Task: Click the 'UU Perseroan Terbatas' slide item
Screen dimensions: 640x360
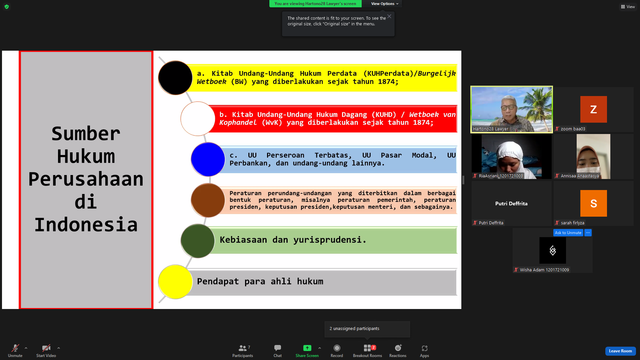Action: click(340, 159)
